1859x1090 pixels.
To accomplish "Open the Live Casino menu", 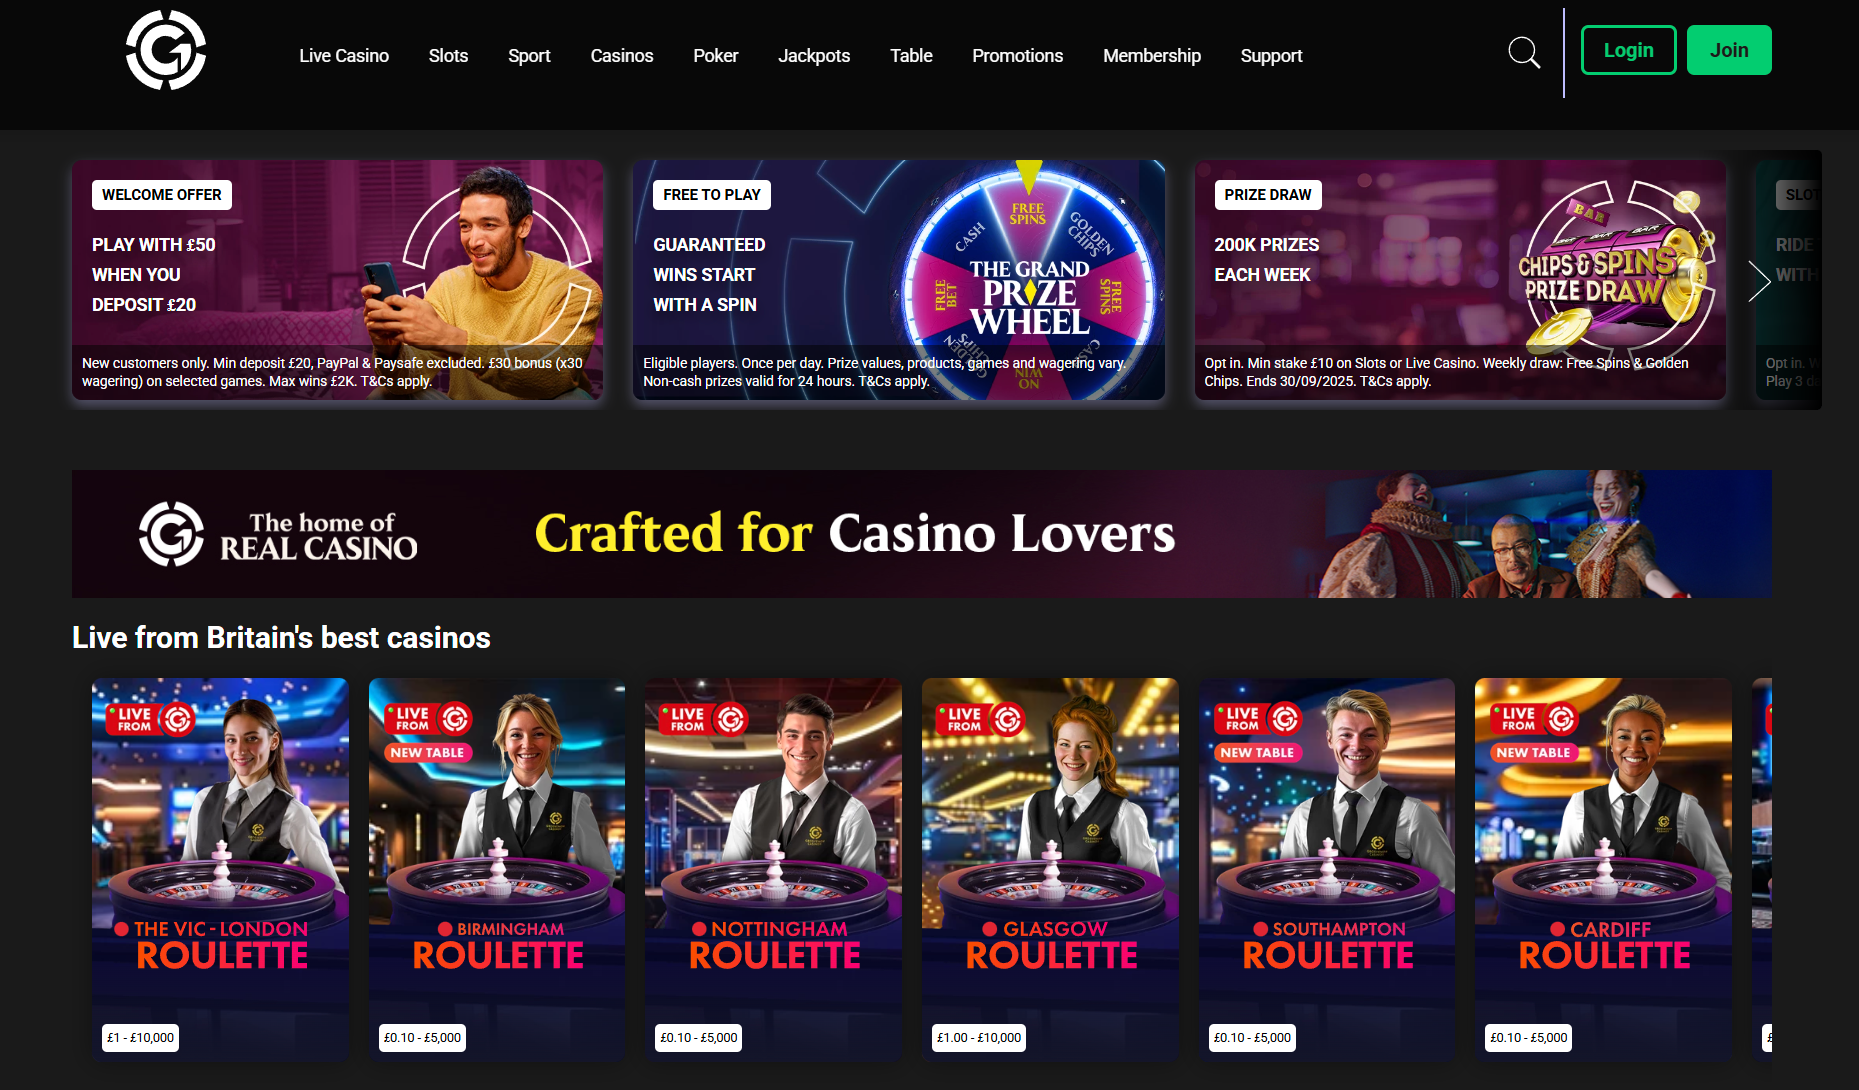I will (344, 56).
